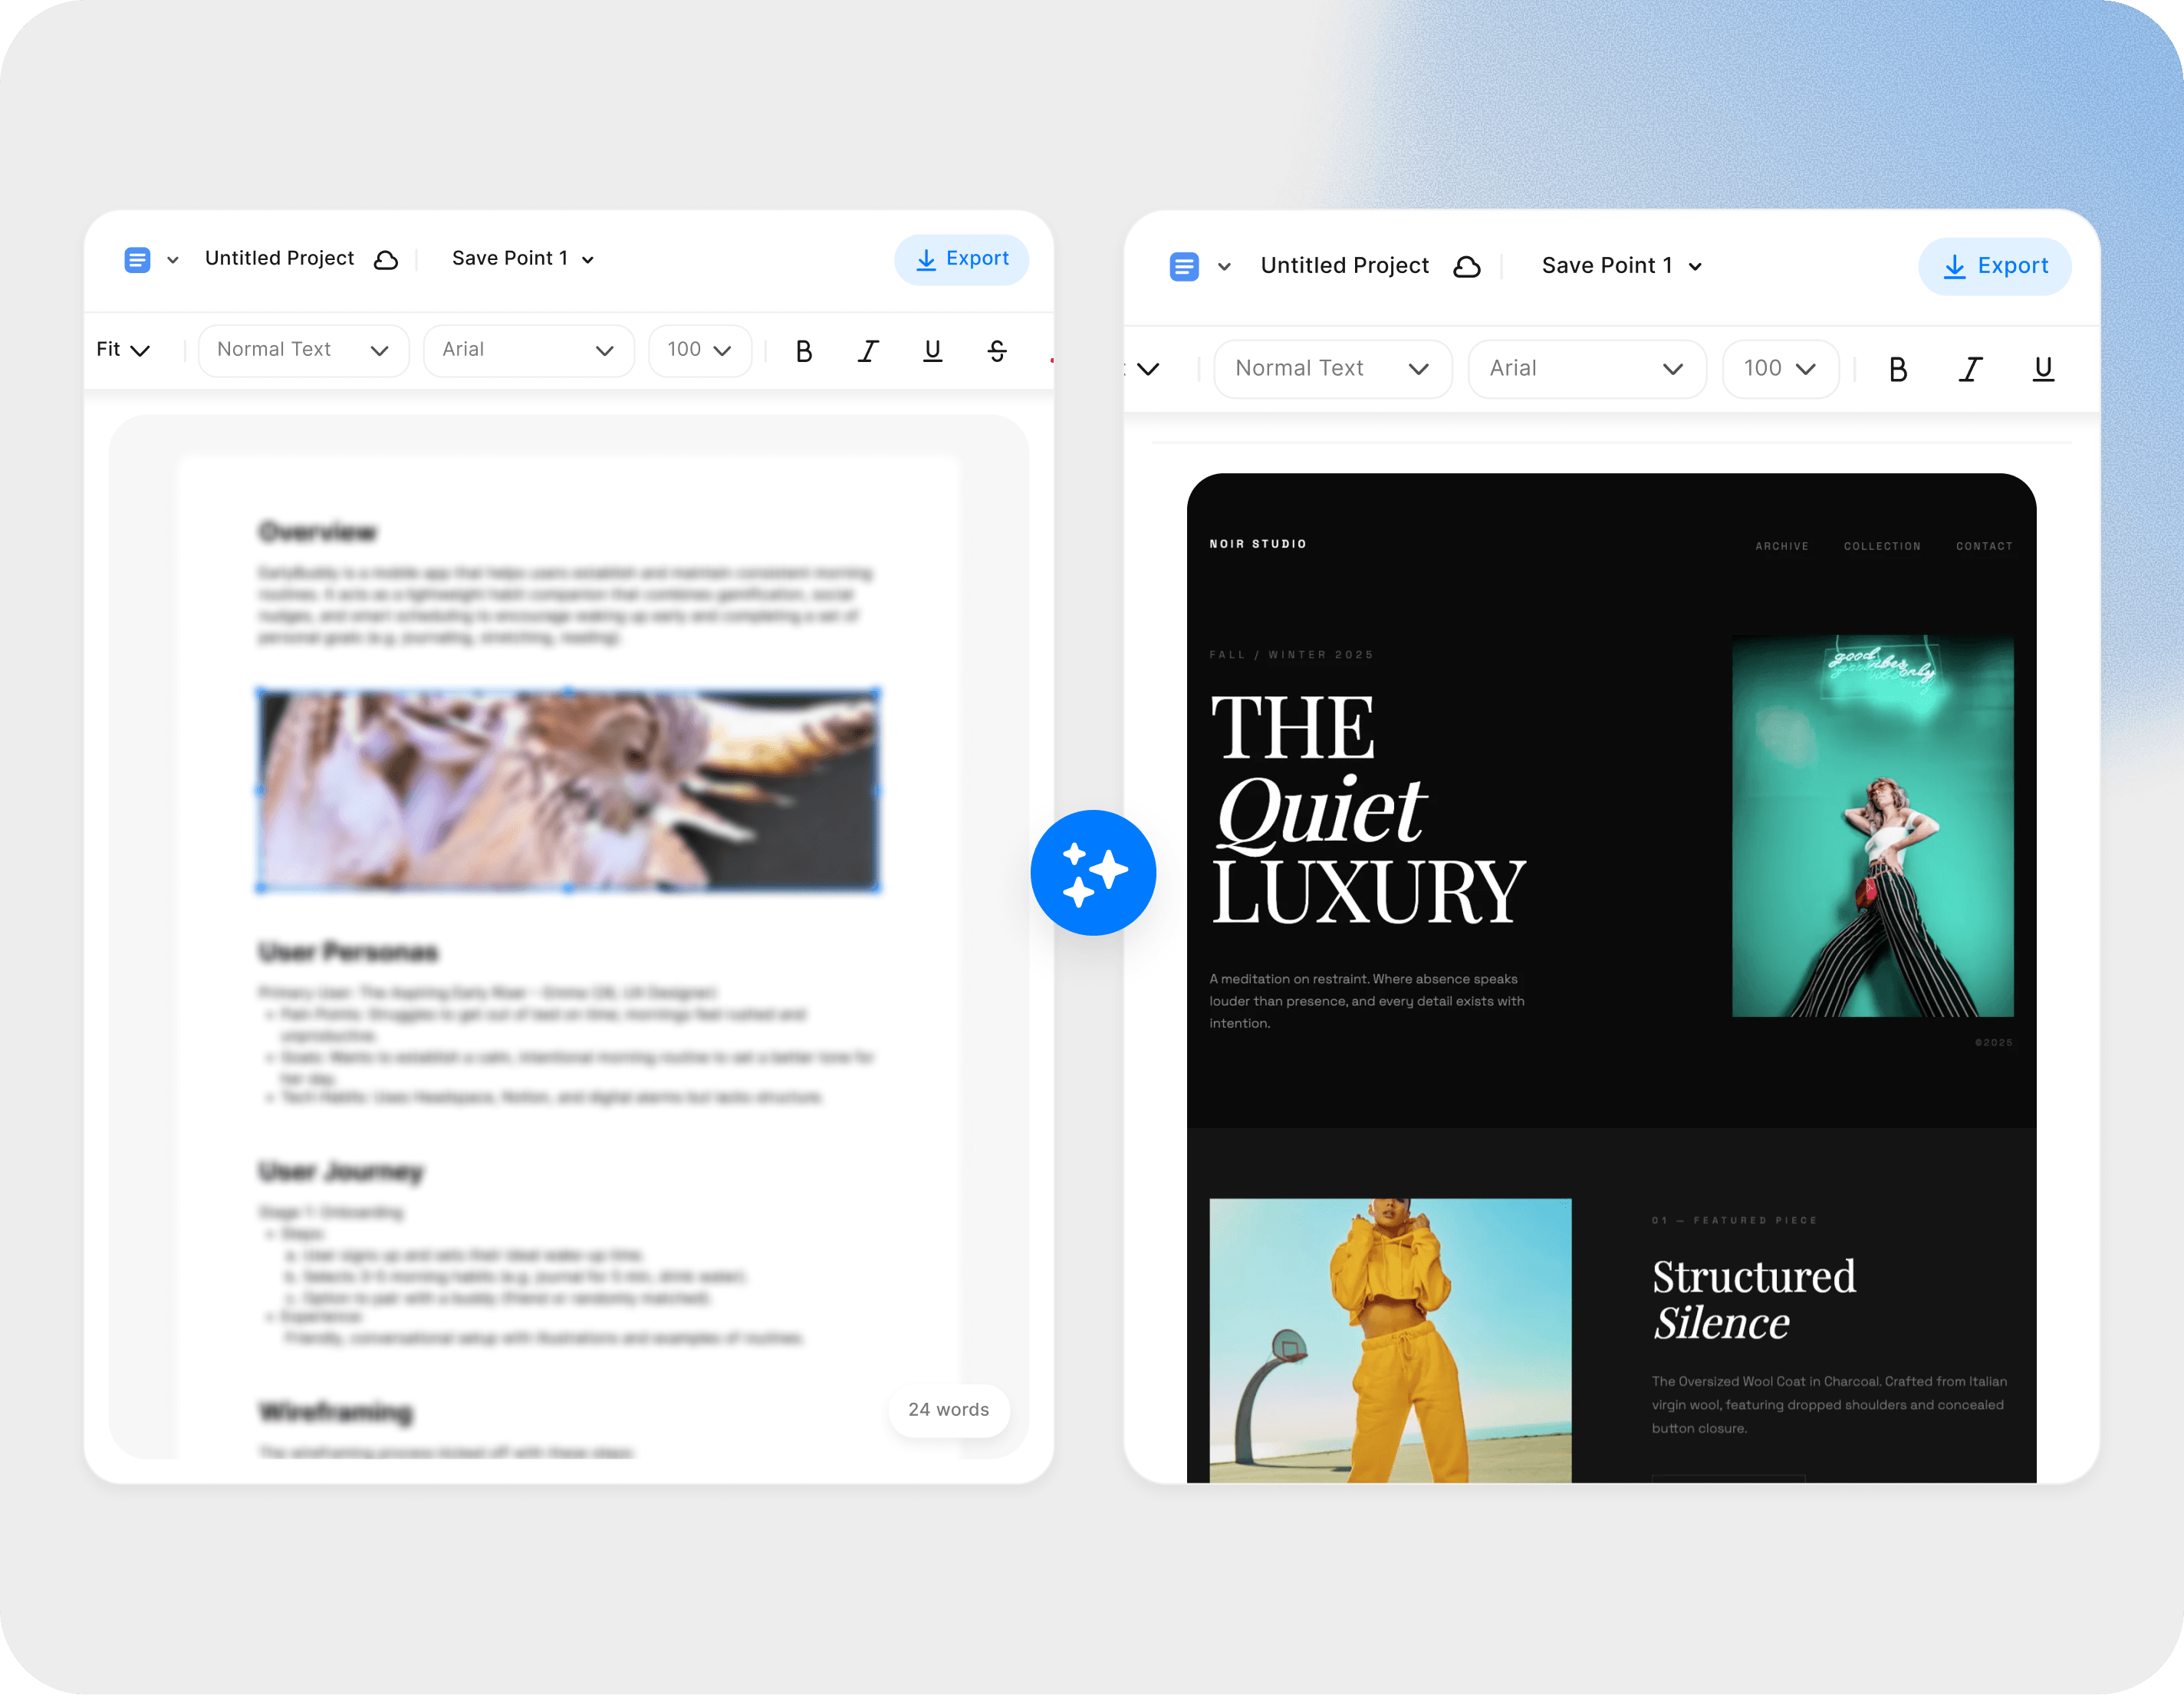Image resolution: width=2184 pixels, height=1695 pixels.
Task: Select the blurred image in left document
Action: coord(568,789)
